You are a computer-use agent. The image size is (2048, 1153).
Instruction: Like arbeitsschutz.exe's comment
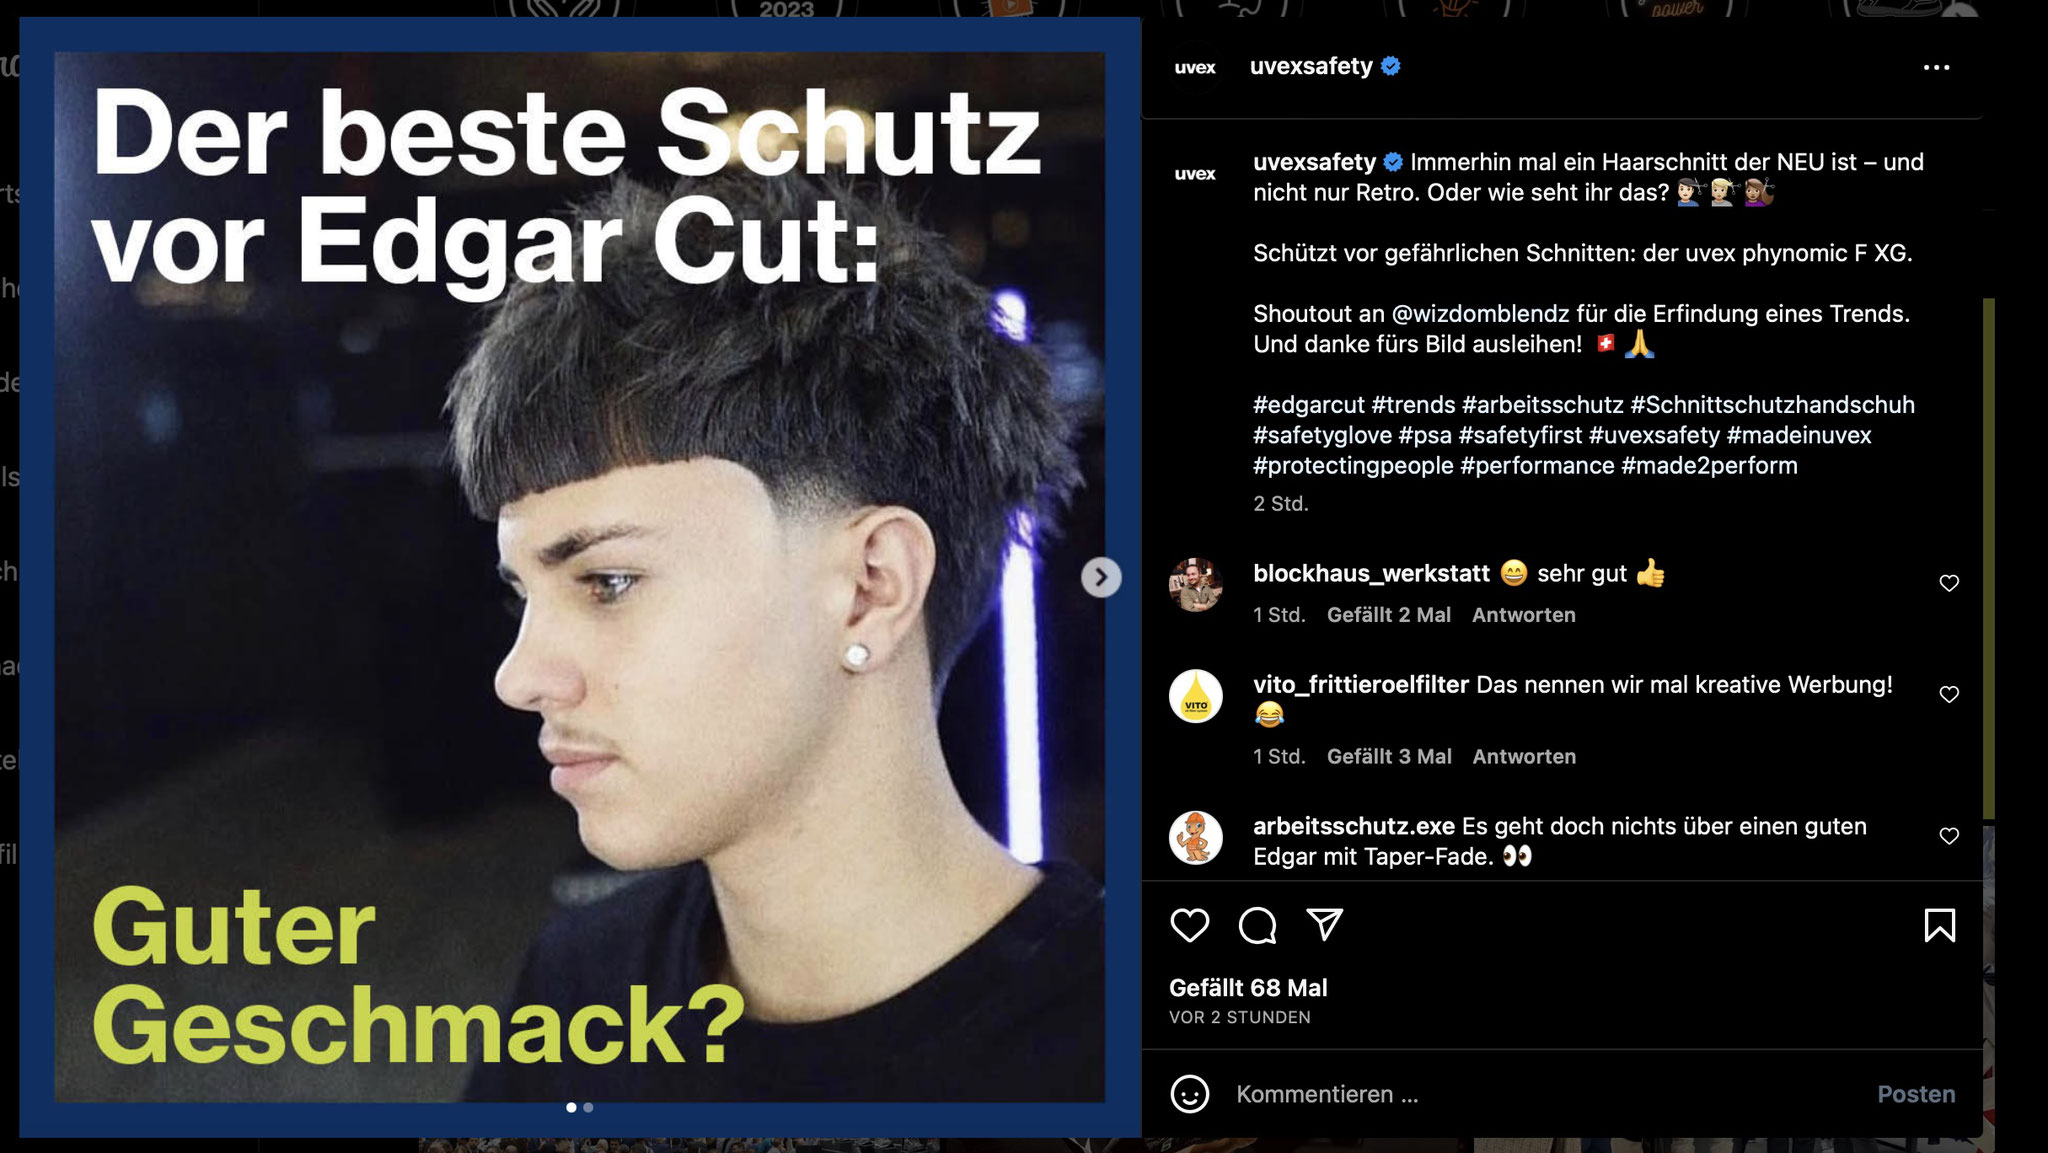(x=1949, y=836)
